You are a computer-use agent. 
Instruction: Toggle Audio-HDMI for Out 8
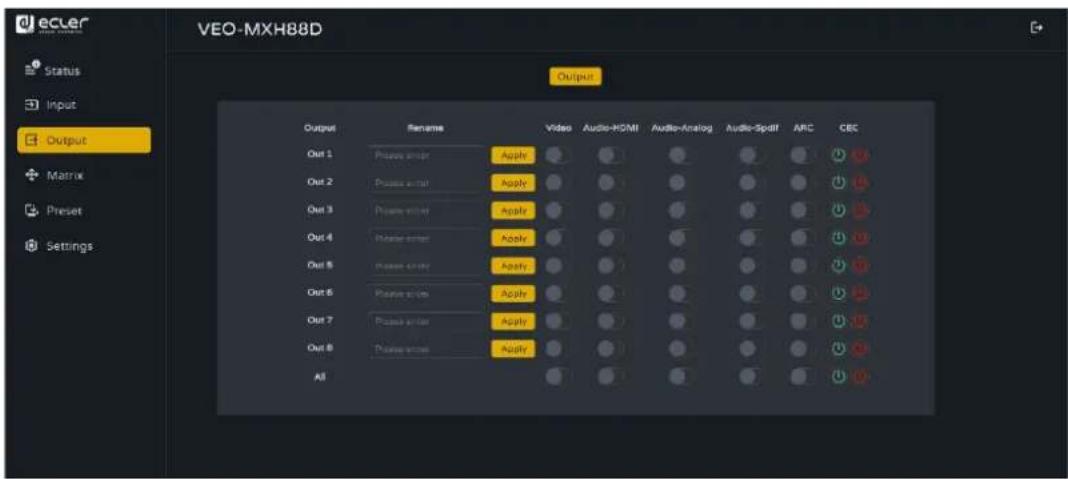pyautogui.click(x=611, y=348)
